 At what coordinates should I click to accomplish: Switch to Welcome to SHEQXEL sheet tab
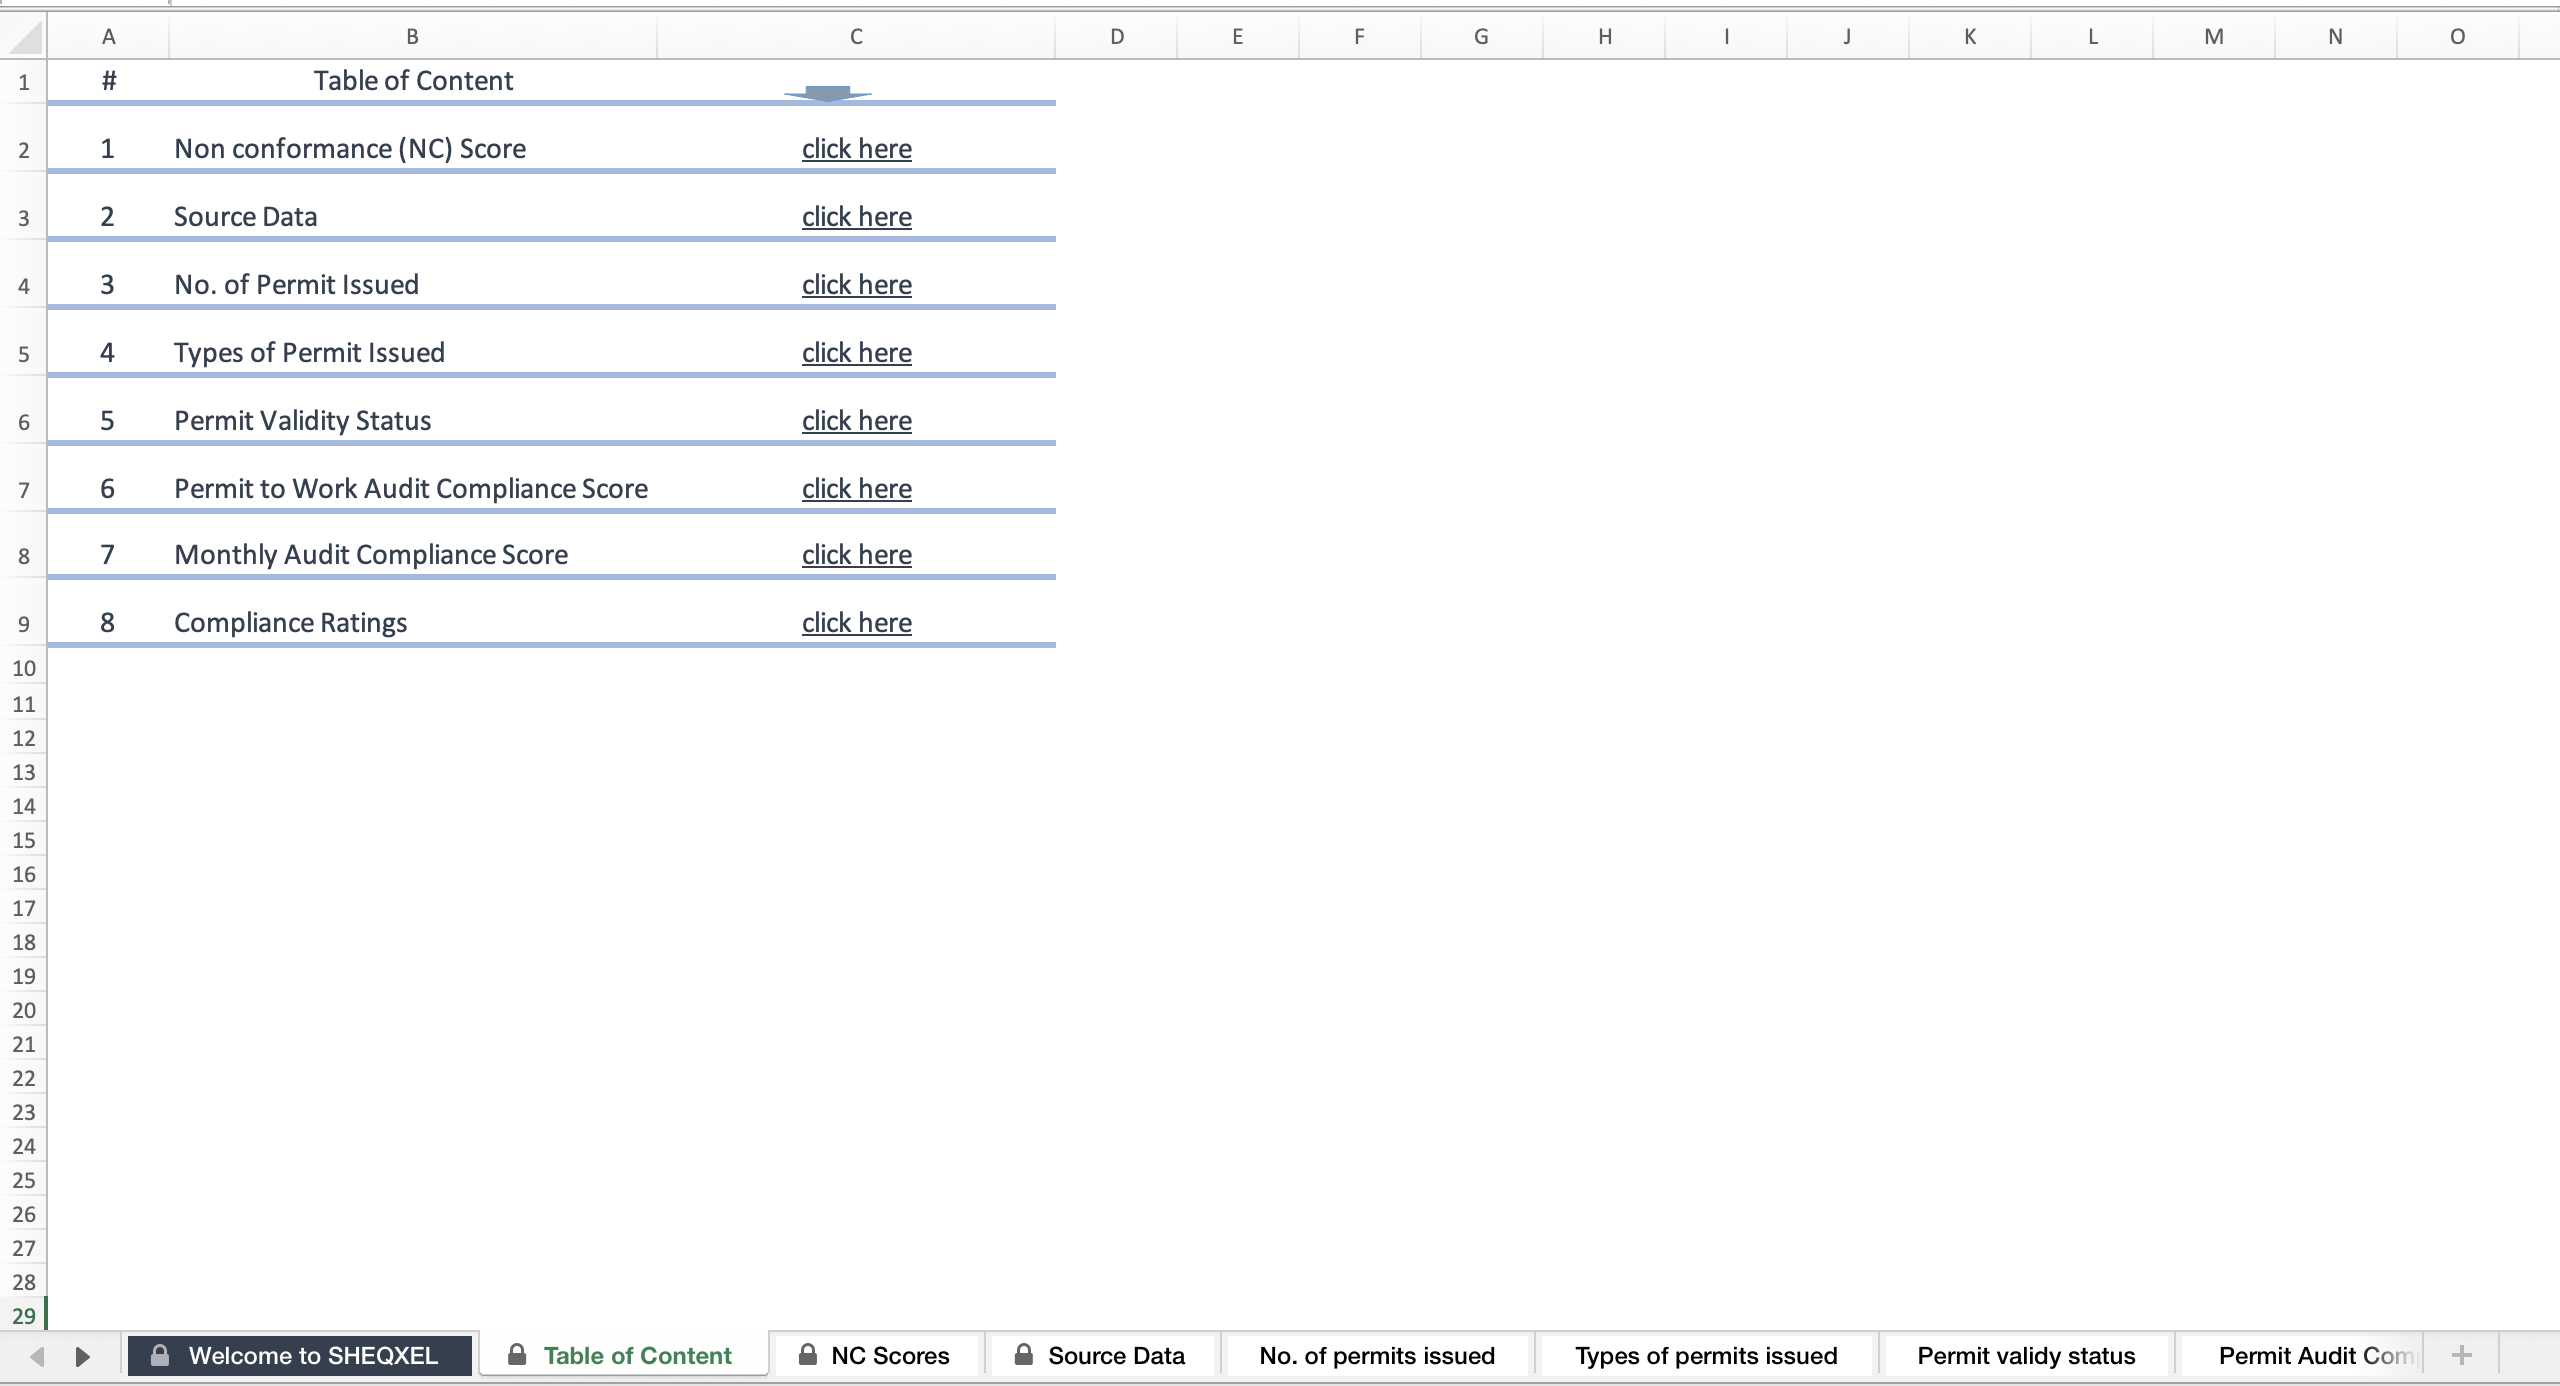[x=300, y=1356]
